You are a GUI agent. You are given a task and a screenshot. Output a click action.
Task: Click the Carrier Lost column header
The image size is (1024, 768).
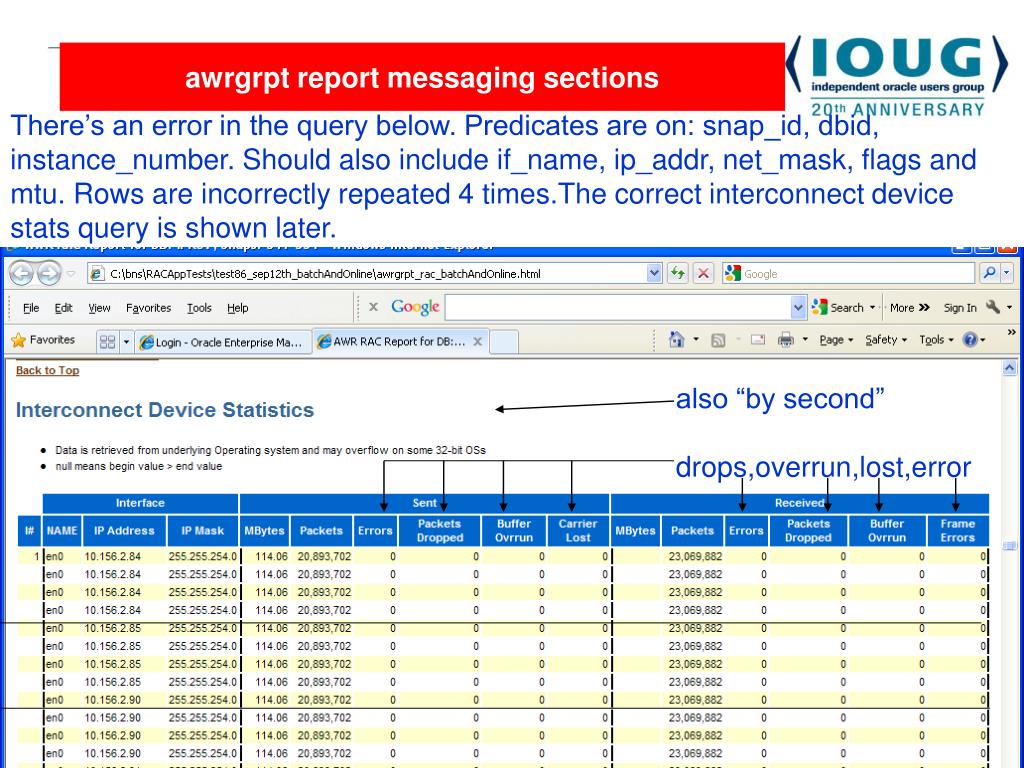point(577,530)
